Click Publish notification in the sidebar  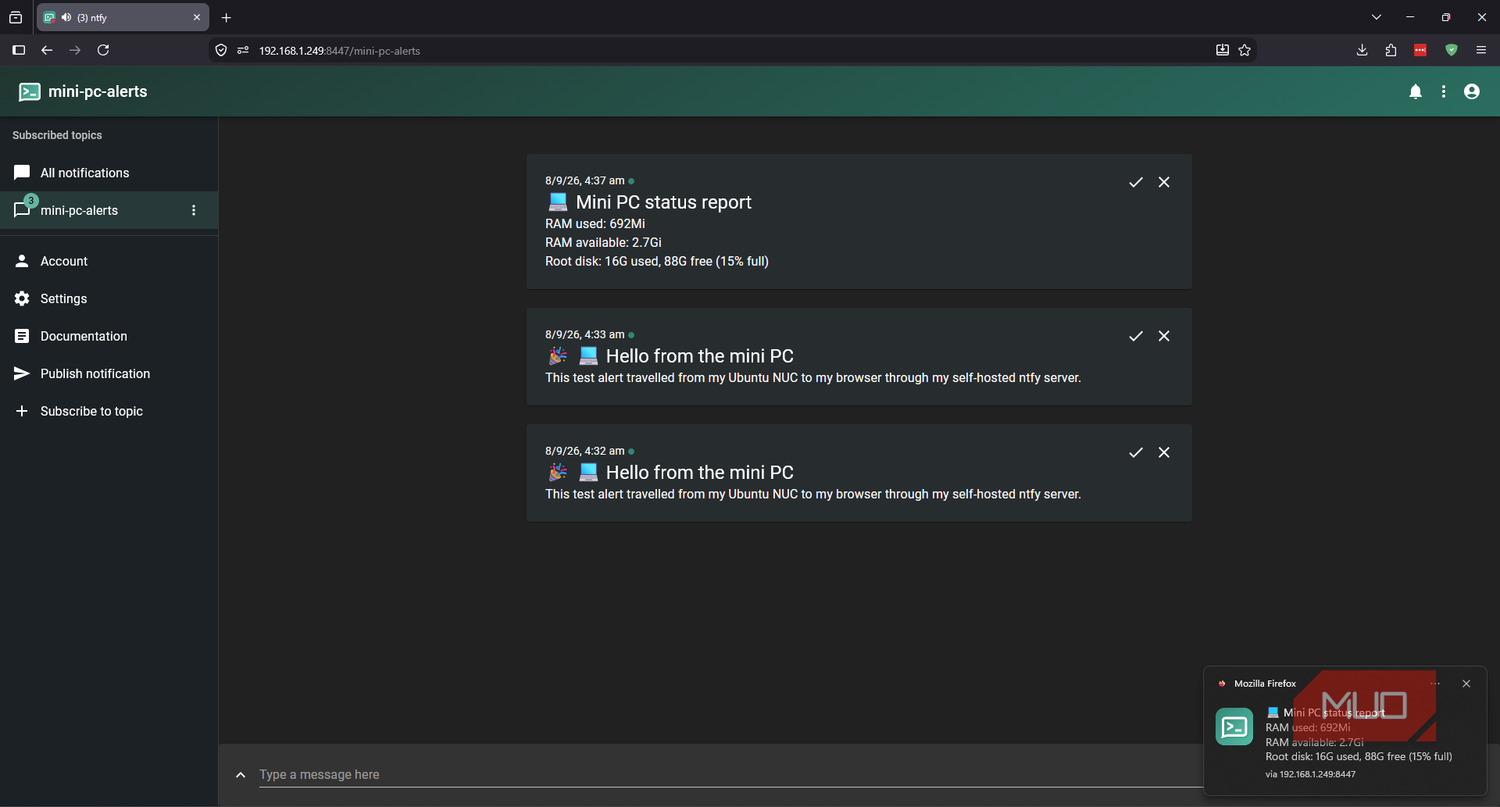(109, 374)
